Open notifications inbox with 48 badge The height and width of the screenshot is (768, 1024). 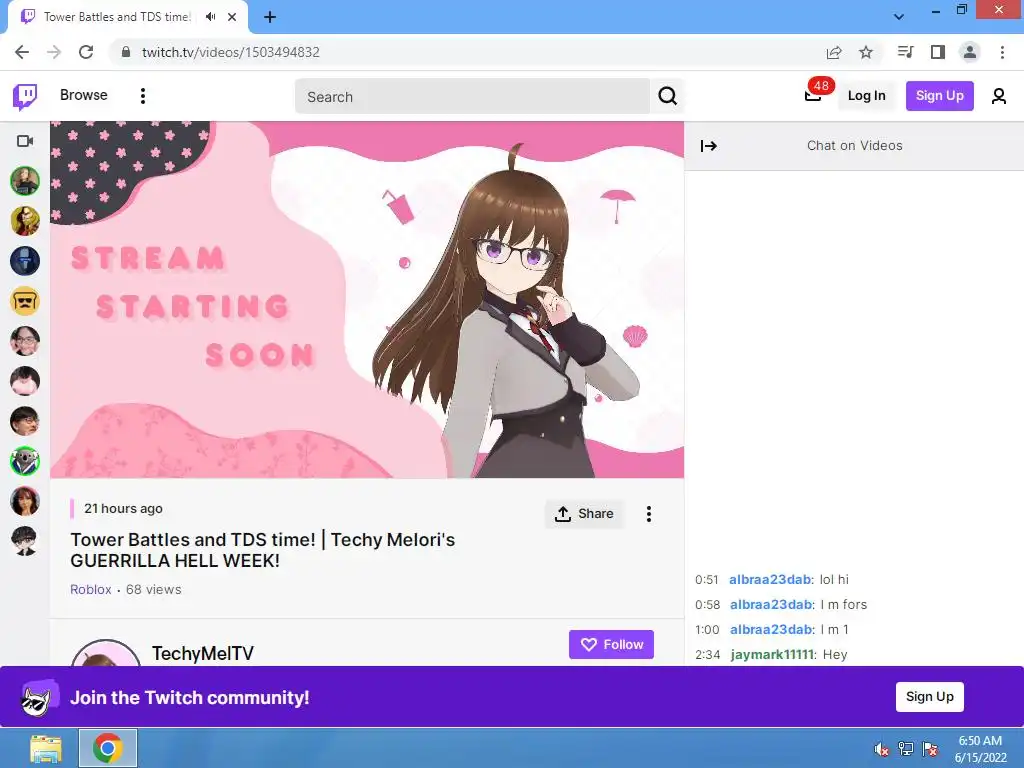pyautogui.click(x=813, y=95)
